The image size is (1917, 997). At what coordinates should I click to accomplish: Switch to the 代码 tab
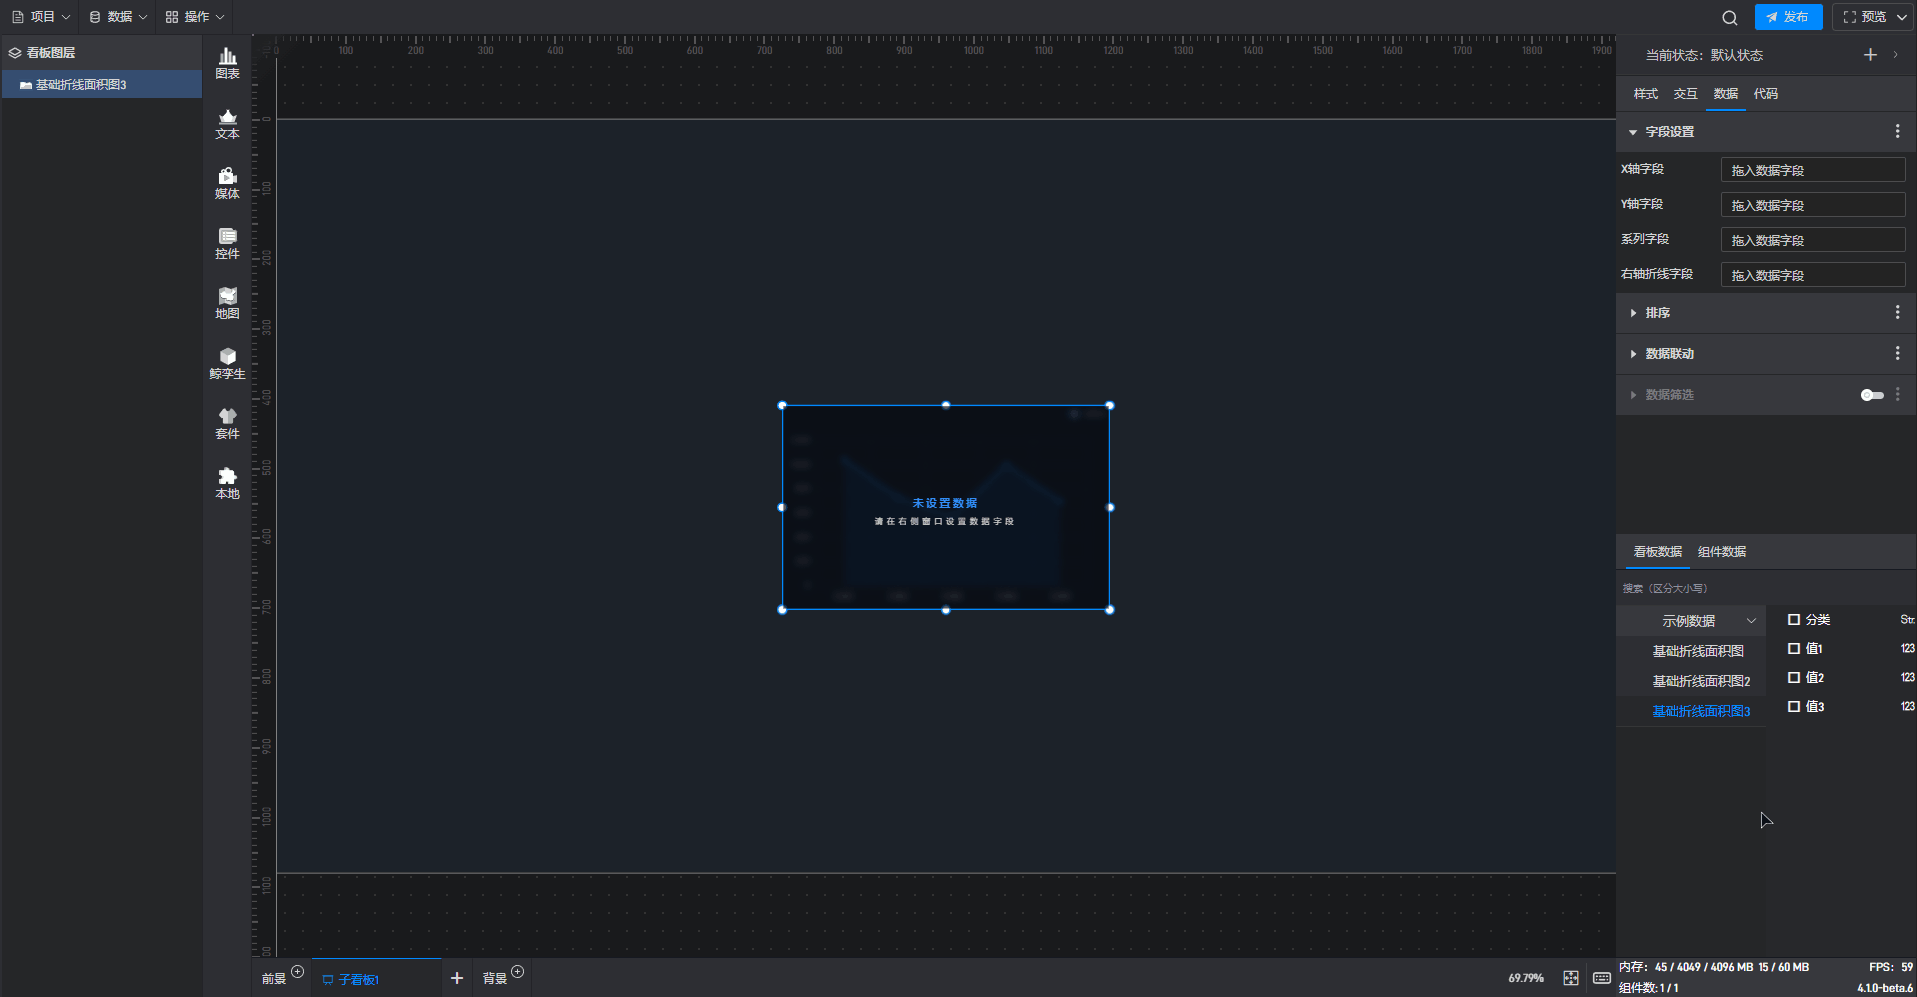tap(1766, 94)
